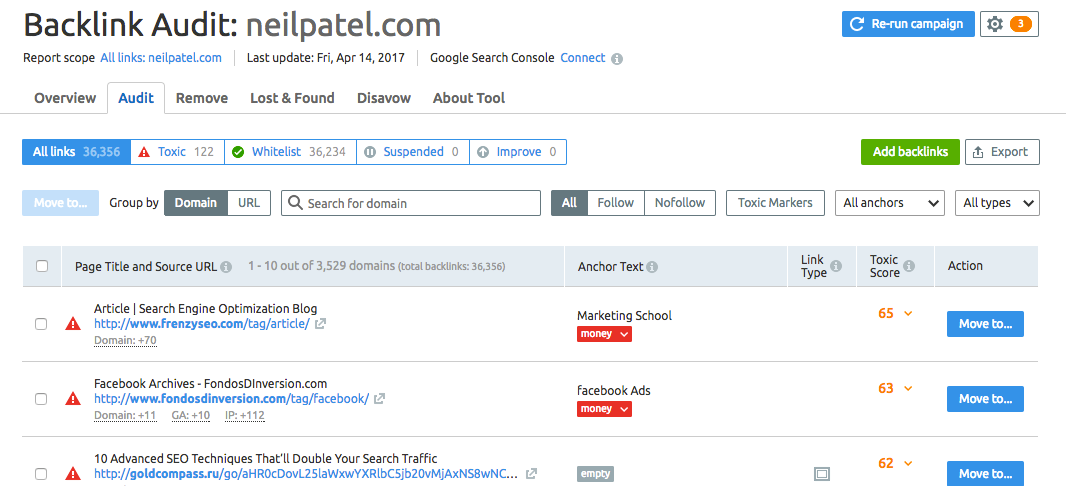The image size is (1066, 486).
Task: Click the Link Type info icon
Action: click(x=836, y=266)
